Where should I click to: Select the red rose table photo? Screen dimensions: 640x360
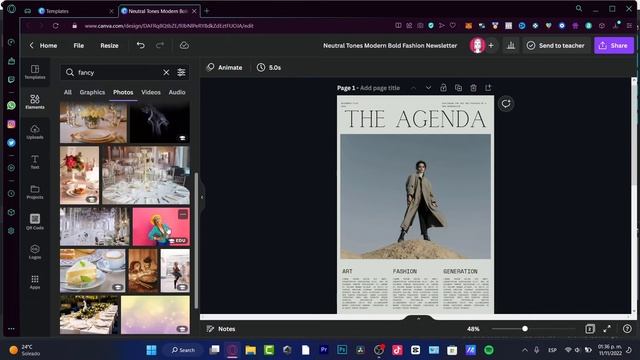coord(79,176)
